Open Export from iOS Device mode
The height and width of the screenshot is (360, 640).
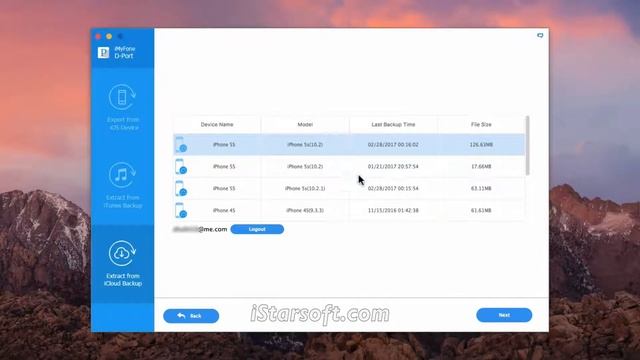pos(122,108)
